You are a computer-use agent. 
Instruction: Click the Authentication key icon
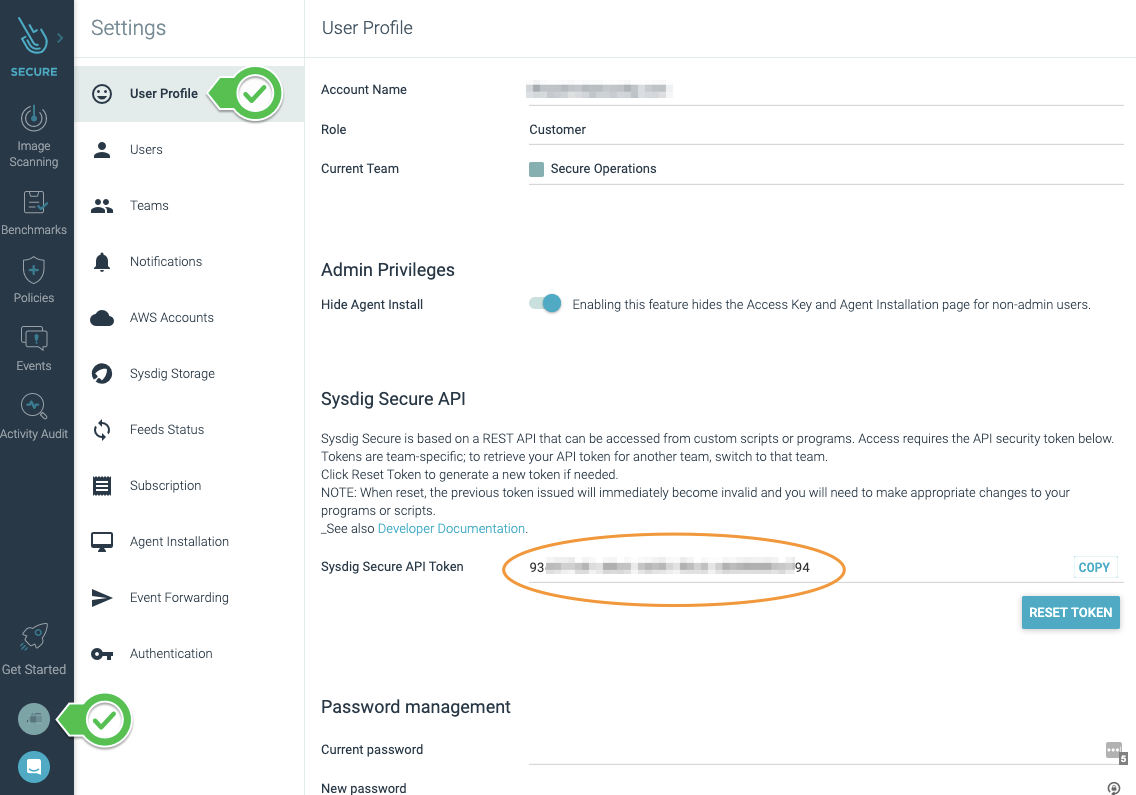pos(102,654)
